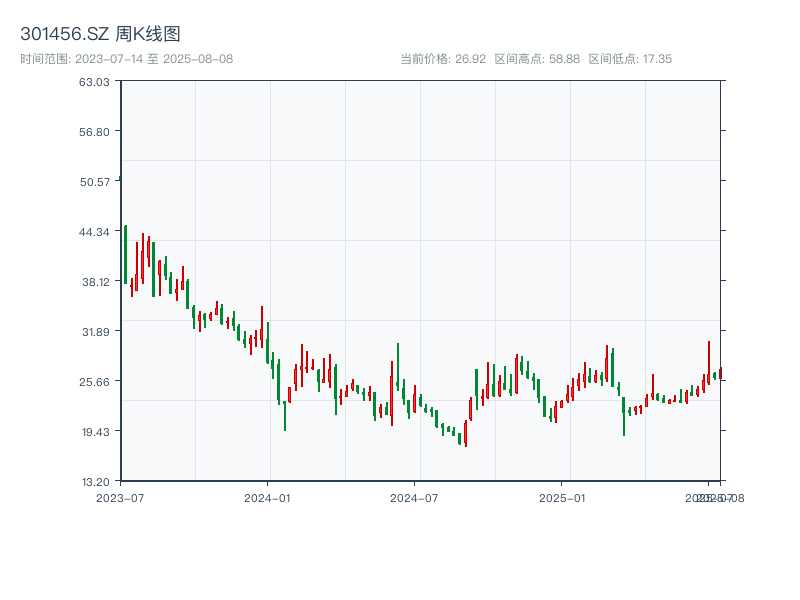Image resolution: width=800 pixels, height=600 pixels.
Task: Click the 2025-01 x-axis label
Action: point(562,498)
